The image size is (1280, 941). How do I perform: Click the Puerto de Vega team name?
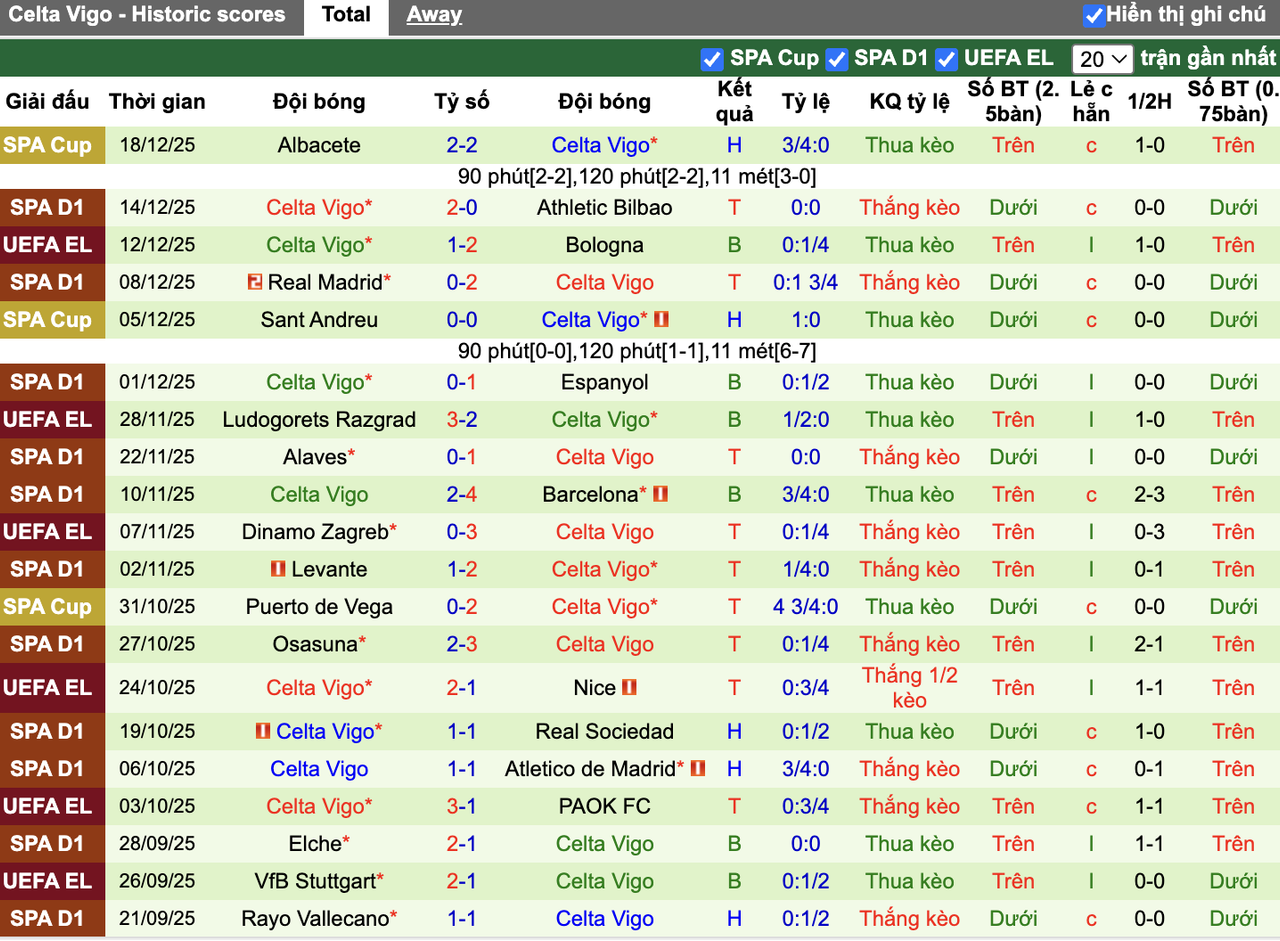(319, 607)
